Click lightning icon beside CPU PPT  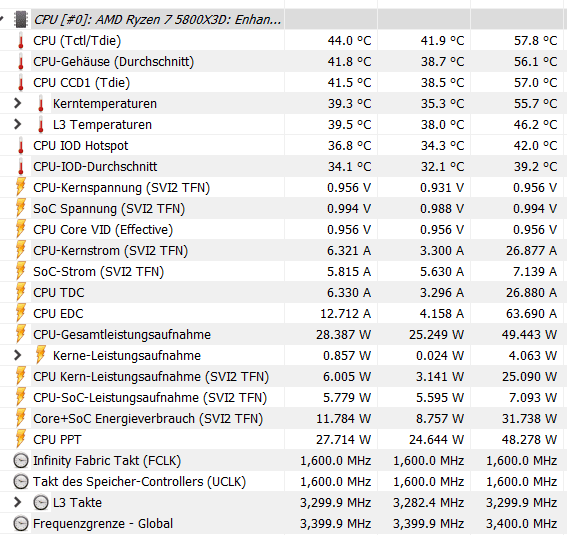click(21, 439)
